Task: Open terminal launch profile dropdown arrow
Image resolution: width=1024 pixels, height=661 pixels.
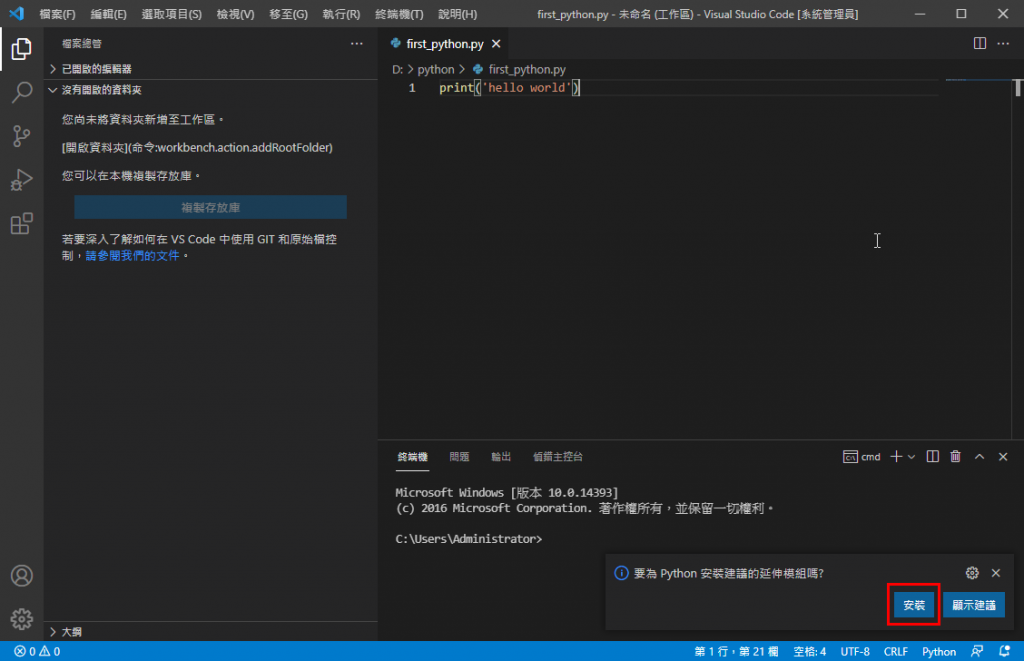Action: 911,457
